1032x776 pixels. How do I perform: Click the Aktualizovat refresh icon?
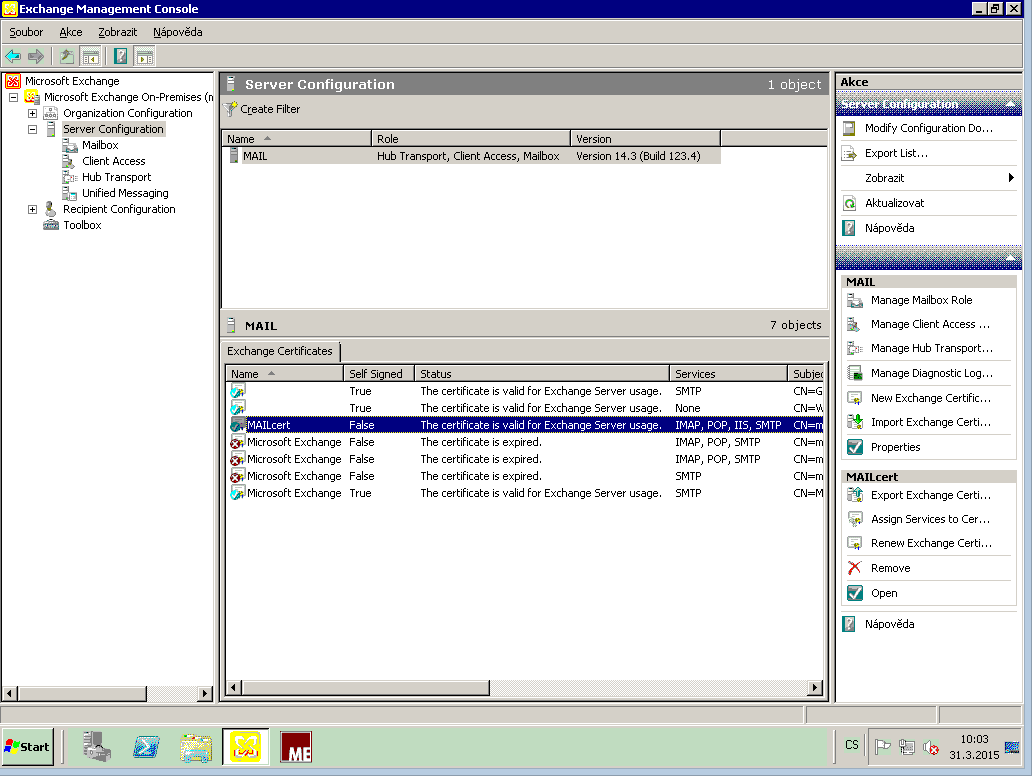849,203
